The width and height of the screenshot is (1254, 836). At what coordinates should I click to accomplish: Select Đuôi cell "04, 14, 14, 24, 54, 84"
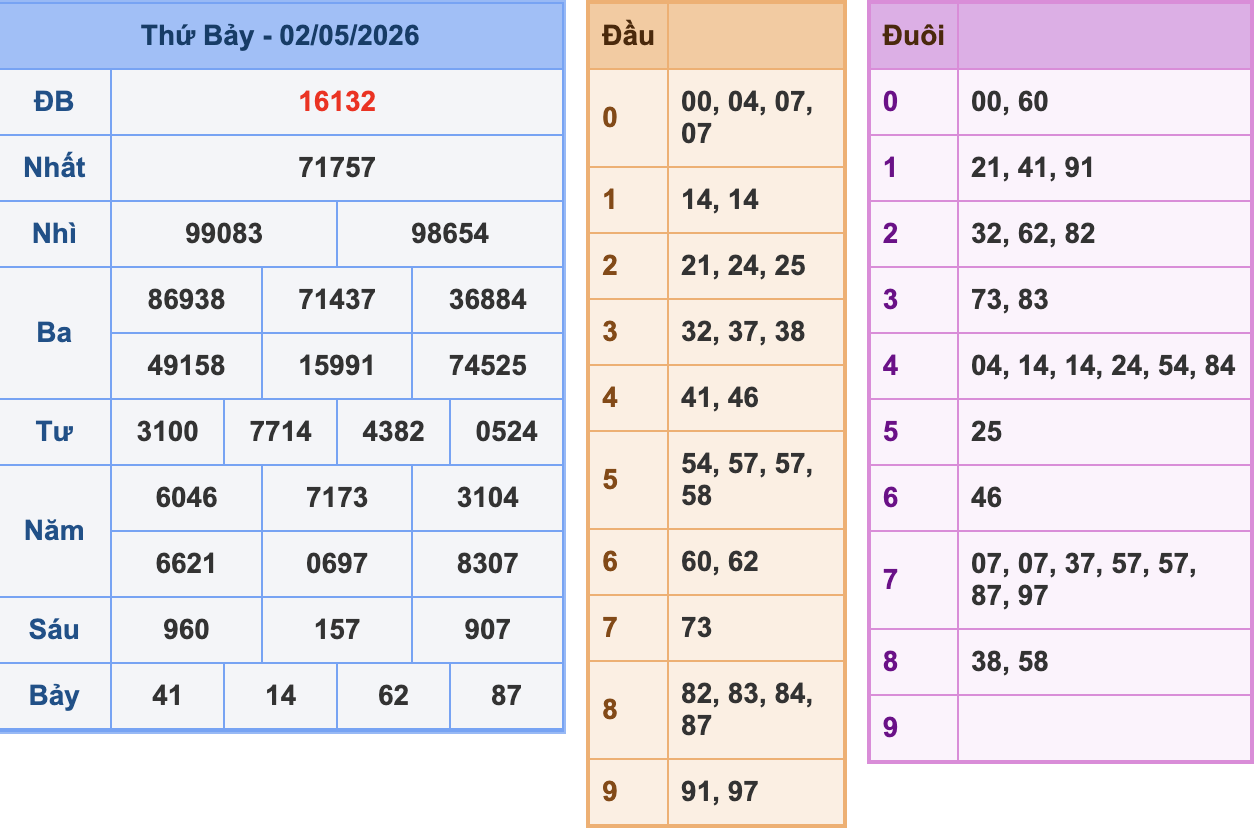click(x=1105, y=366)
